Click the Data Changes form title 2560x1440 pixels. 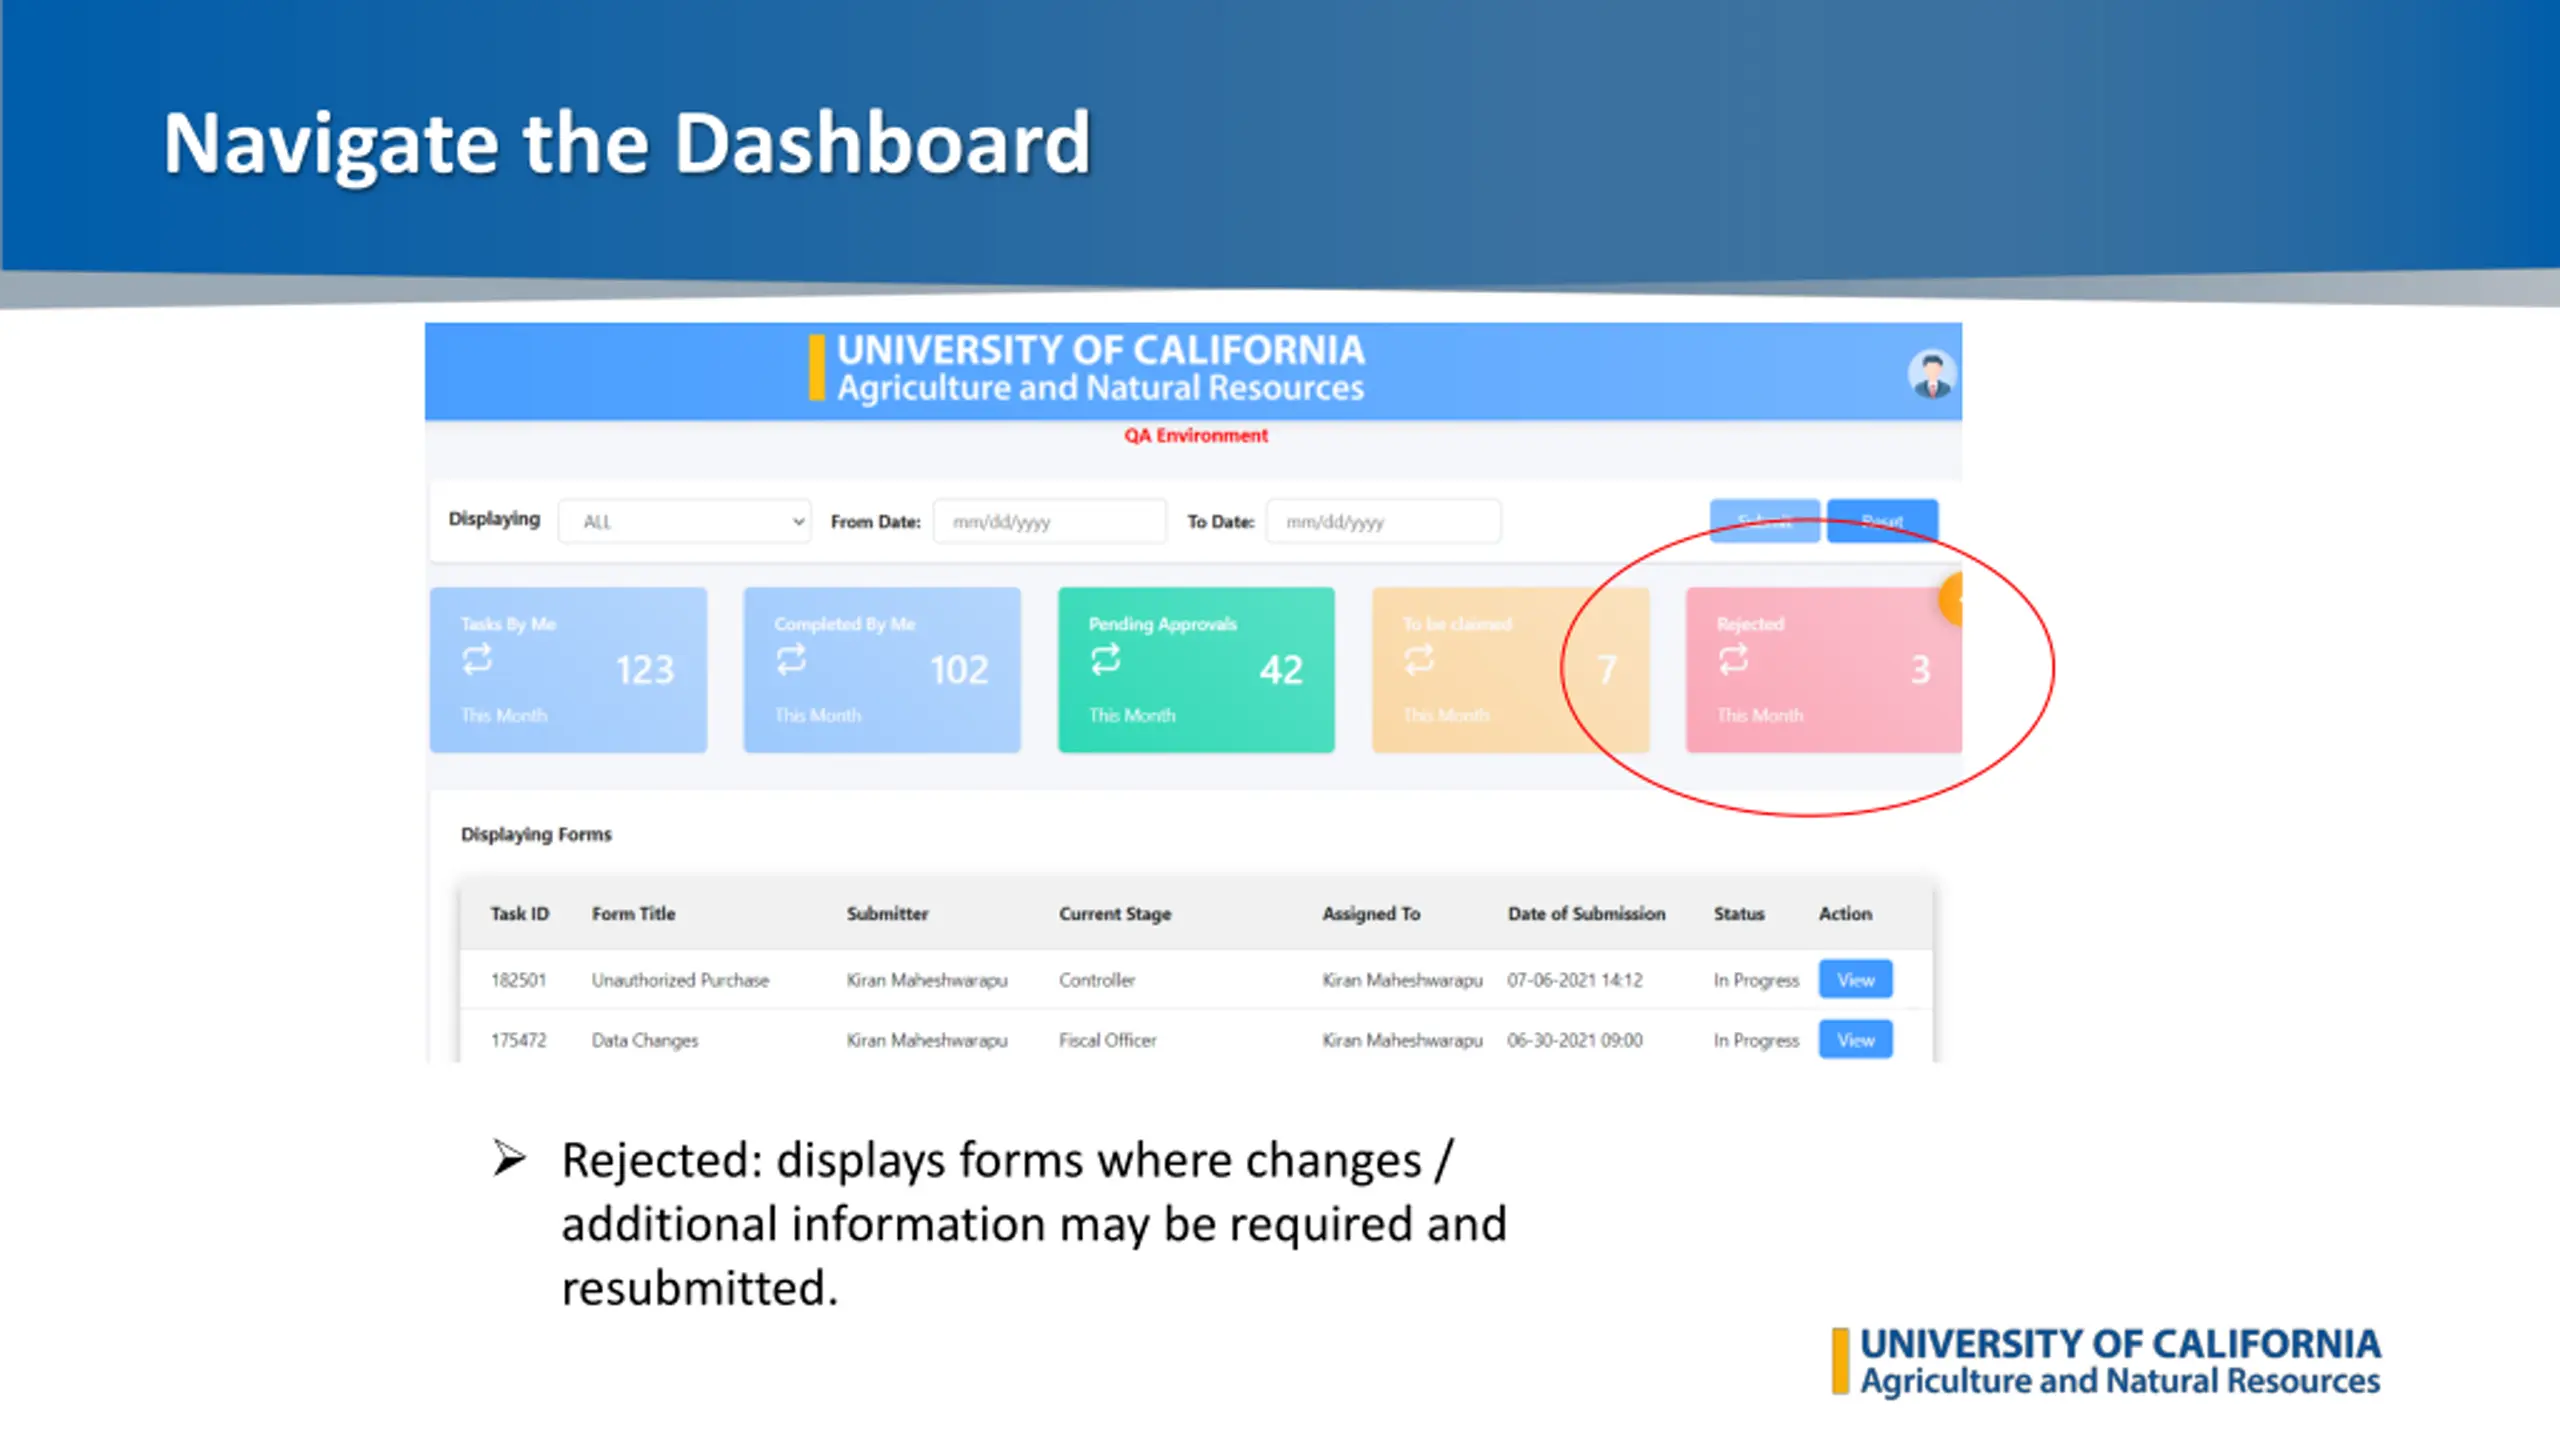[x=644, y=1041]
